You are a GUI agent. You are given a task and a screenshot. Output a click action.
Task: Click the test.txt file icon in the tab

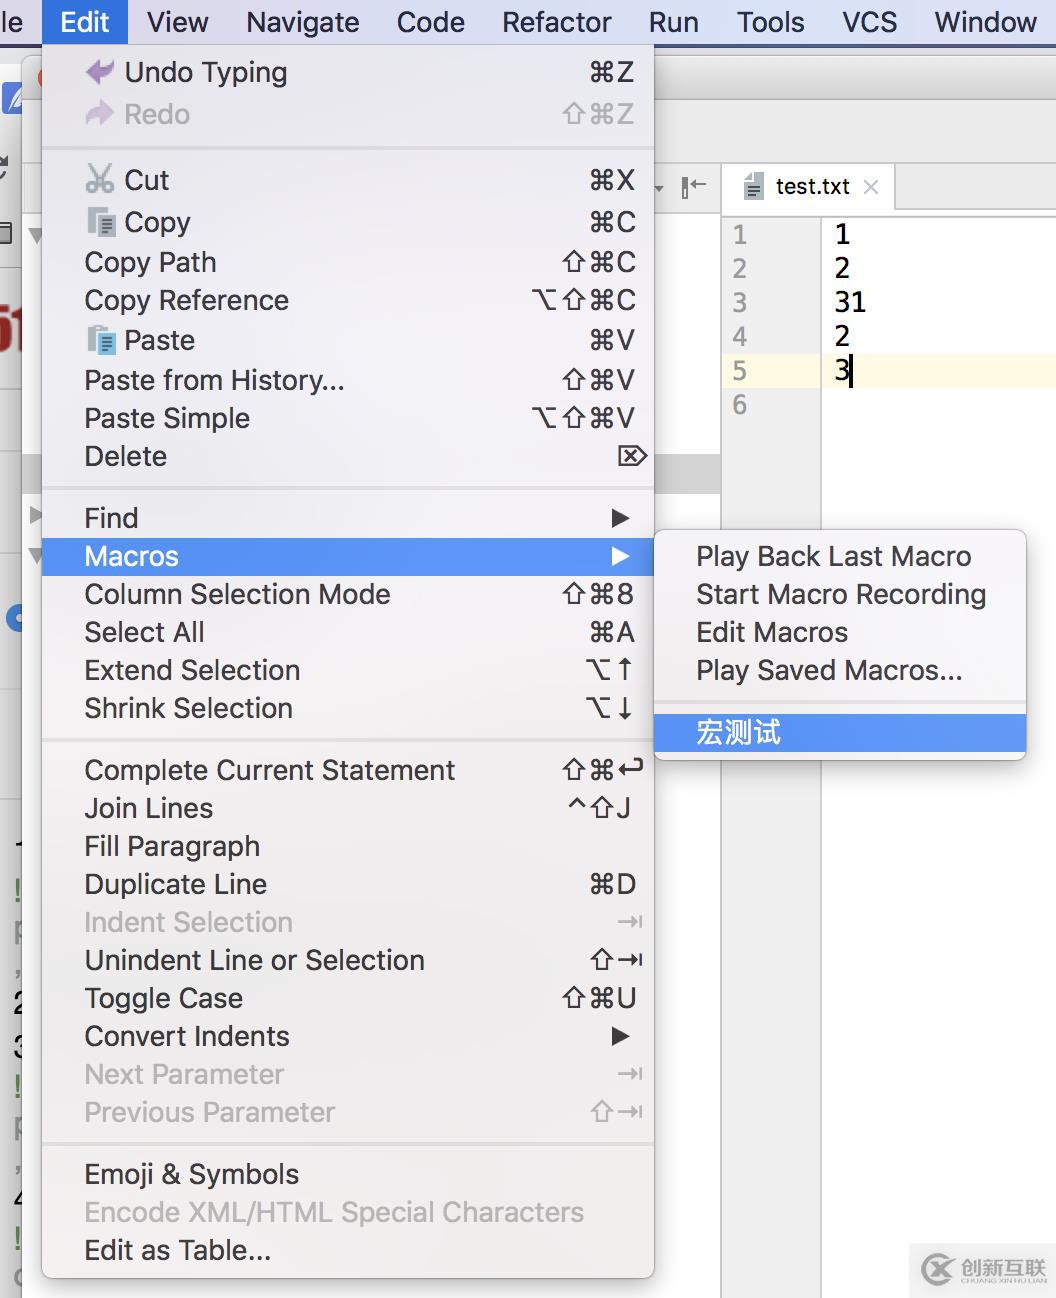pyautogui.click(x=754, y=186)
